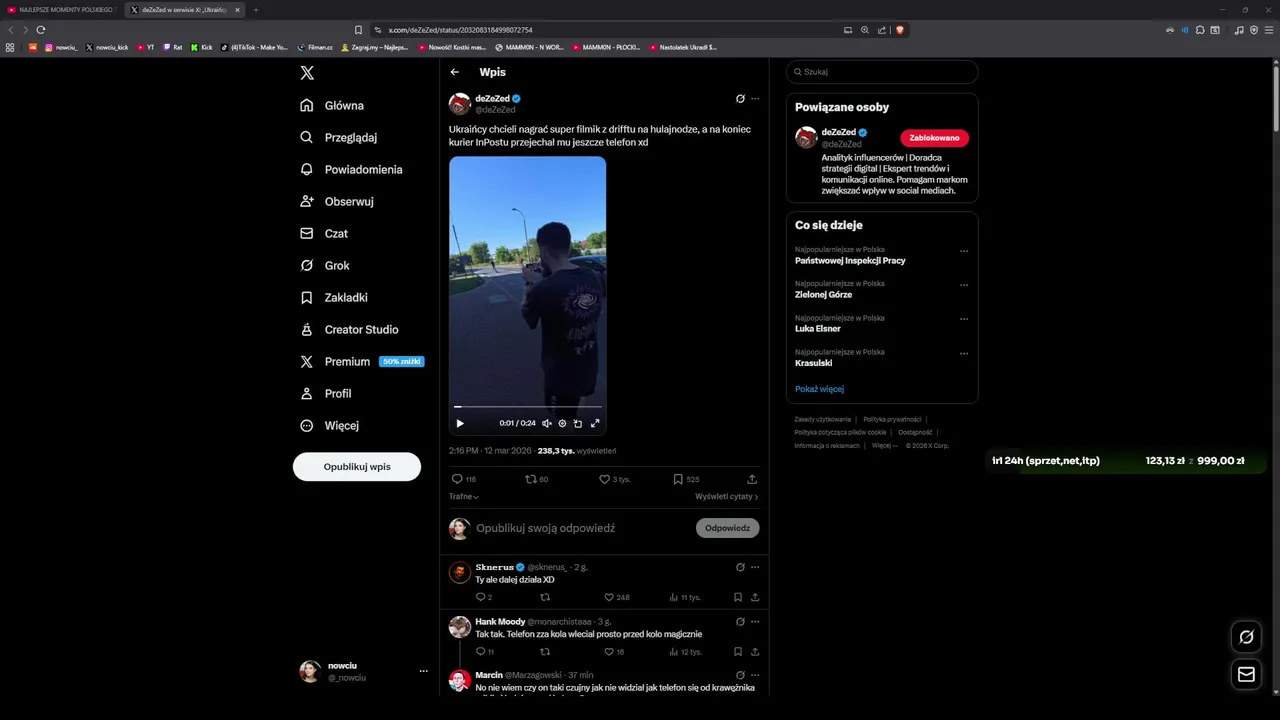
Task: Play the video
Action: 460,423
